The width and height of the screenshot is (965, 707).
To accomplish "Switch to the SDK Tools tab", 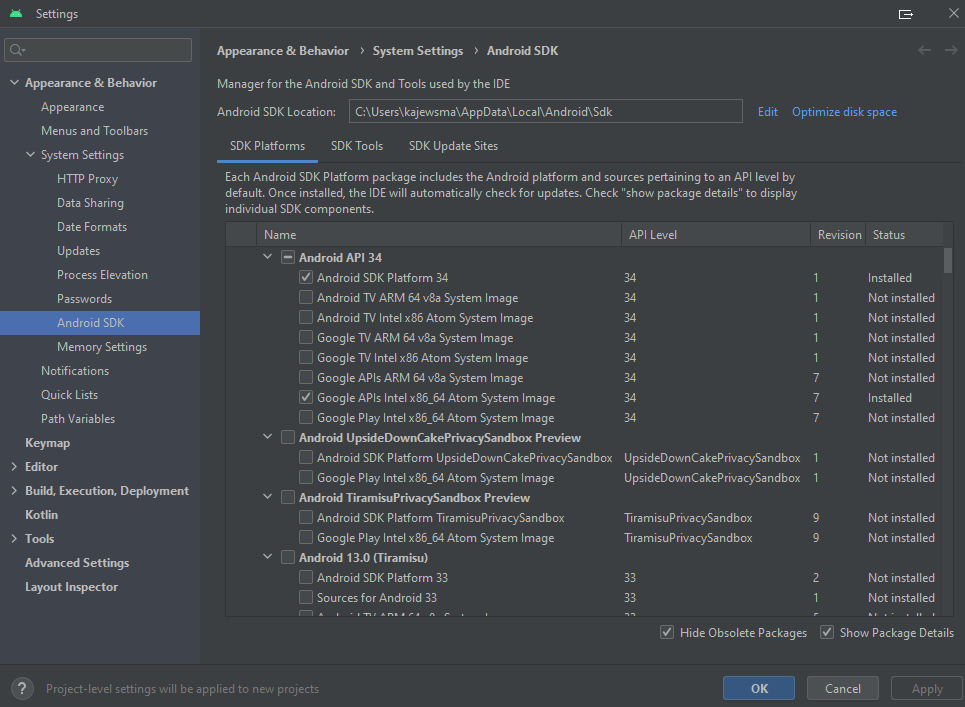I will coord(357,146).
